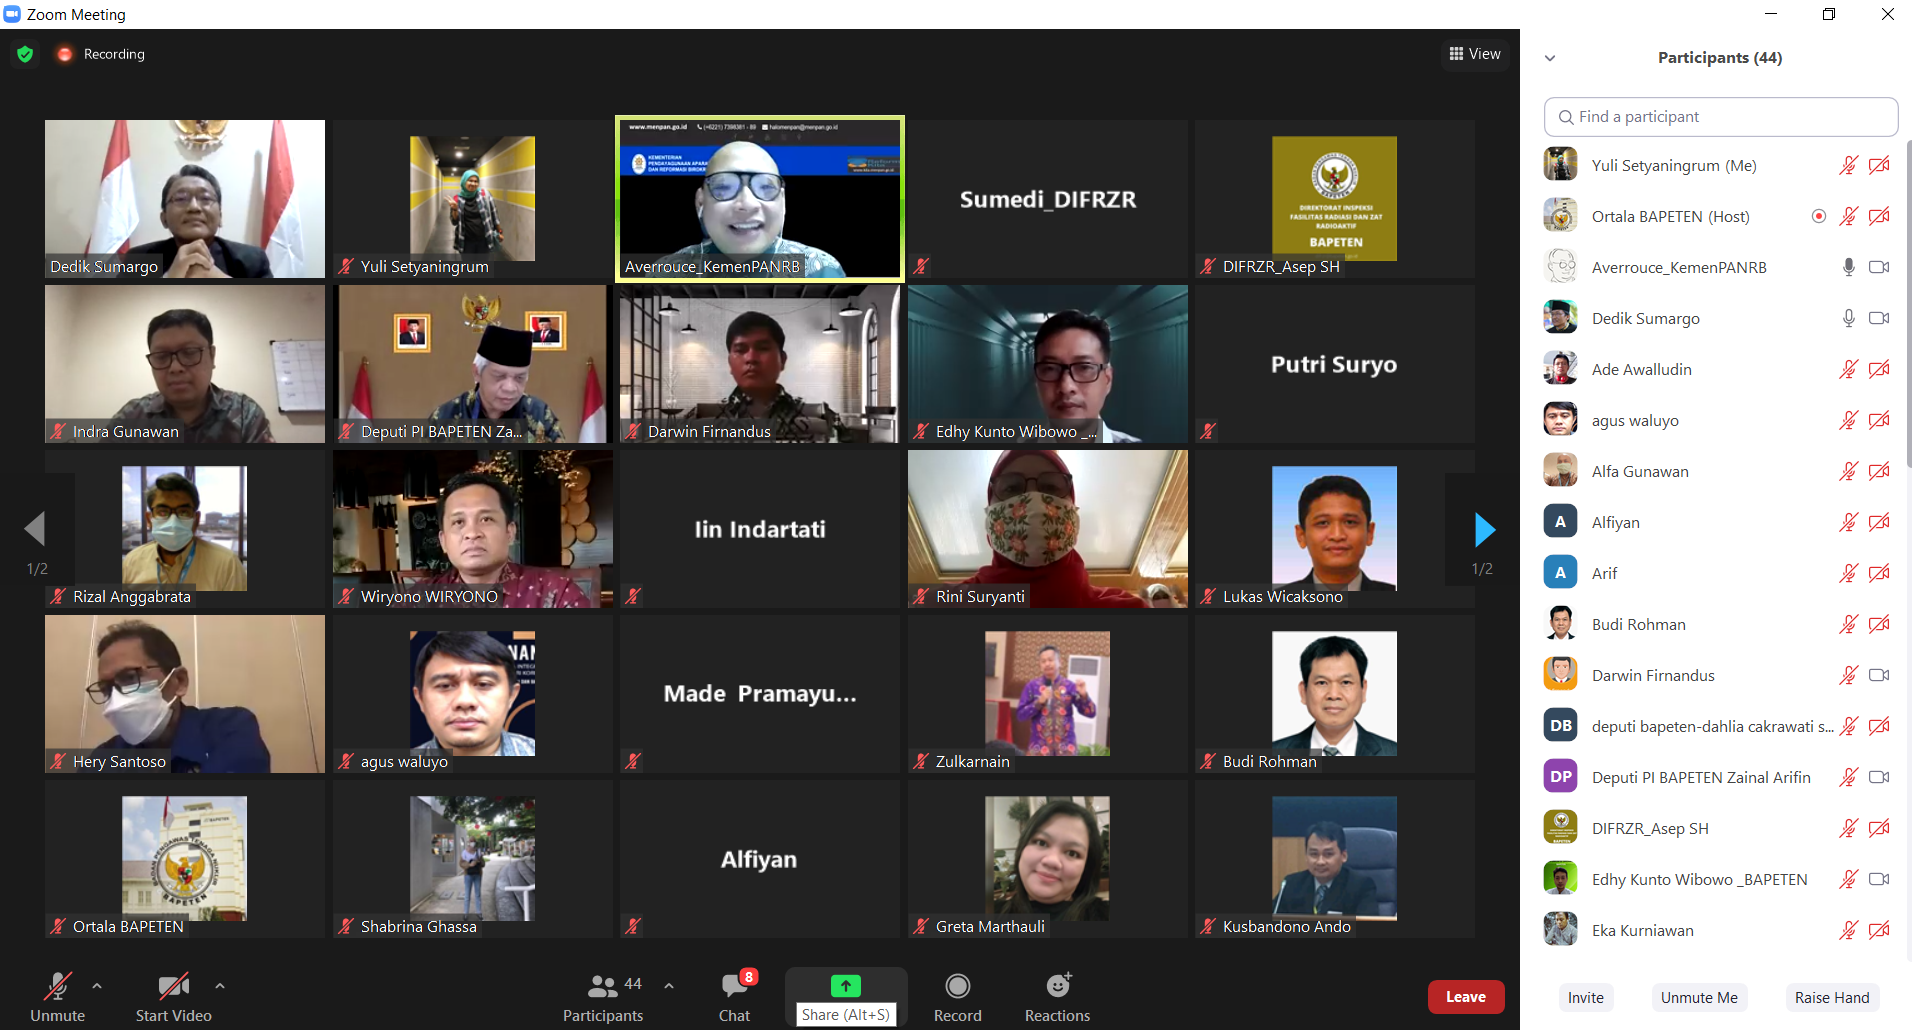Expand participants options arrow next to Participants
The width and height of the screenshot is (1912, 1030).
[669, 986]
